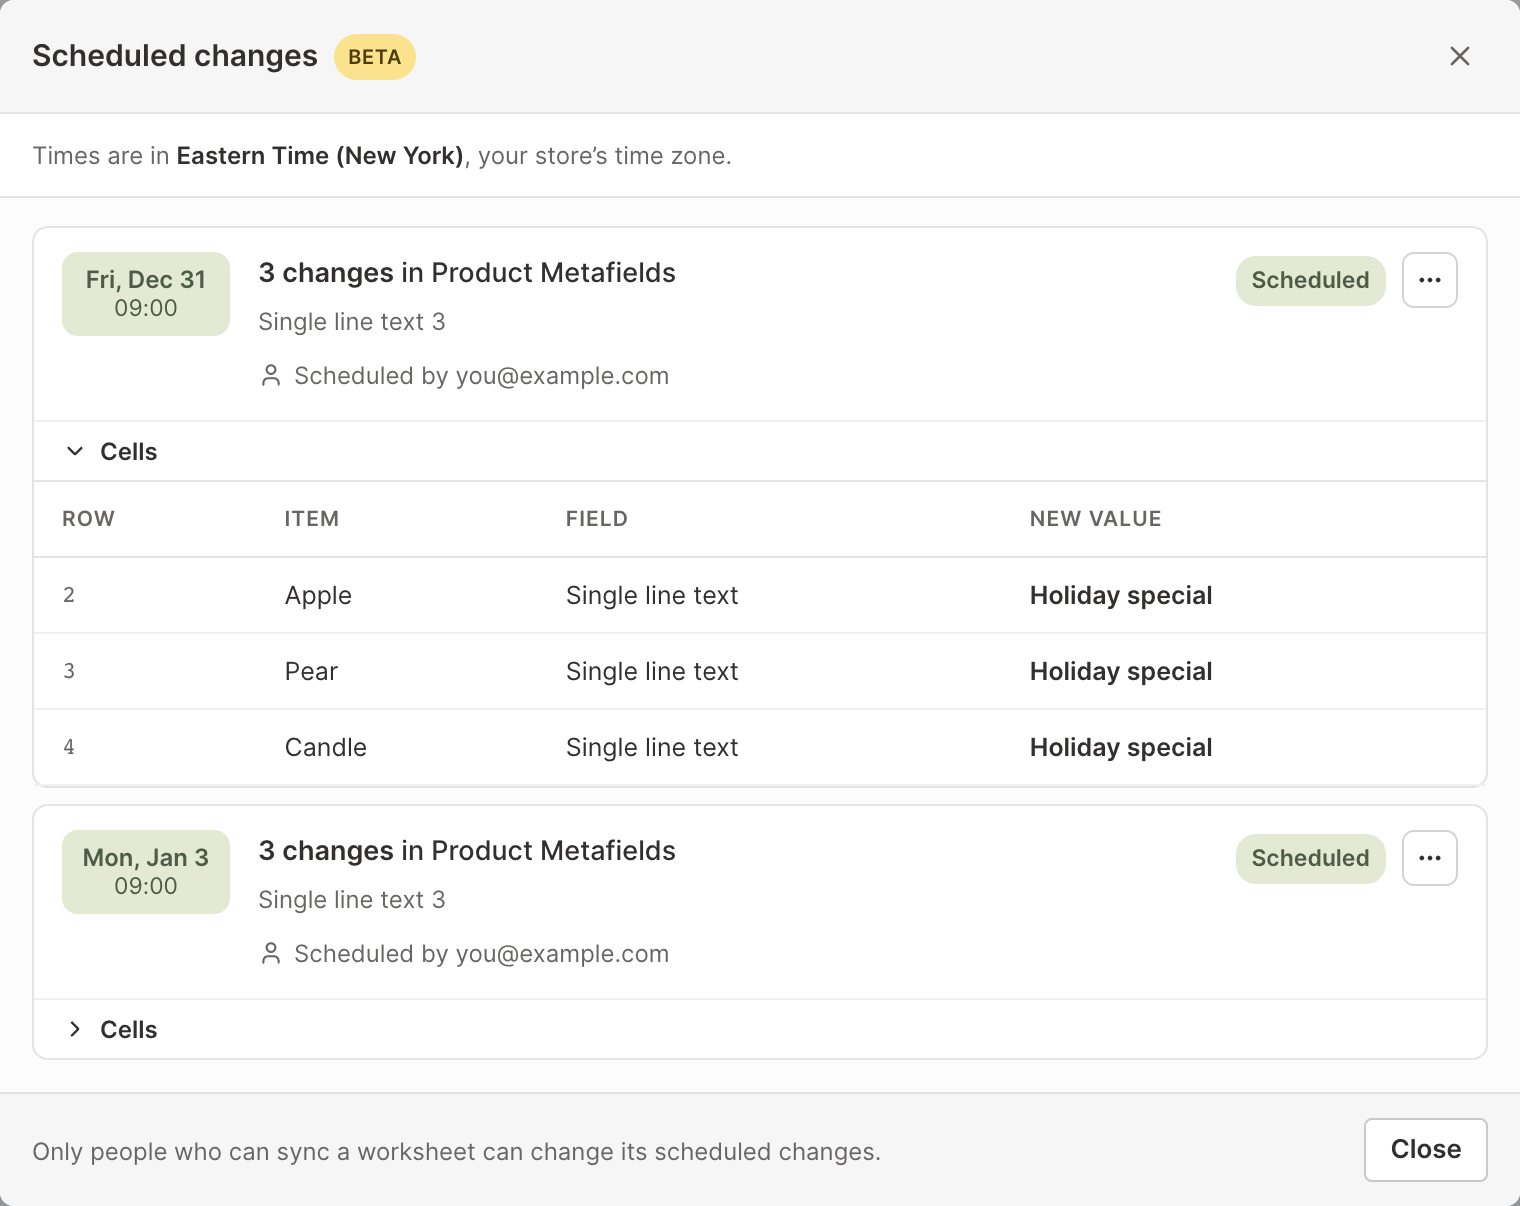Click Single line text field in Apple row
The width and height of the screenshot is (1520, 1206).
pos(652,596)
